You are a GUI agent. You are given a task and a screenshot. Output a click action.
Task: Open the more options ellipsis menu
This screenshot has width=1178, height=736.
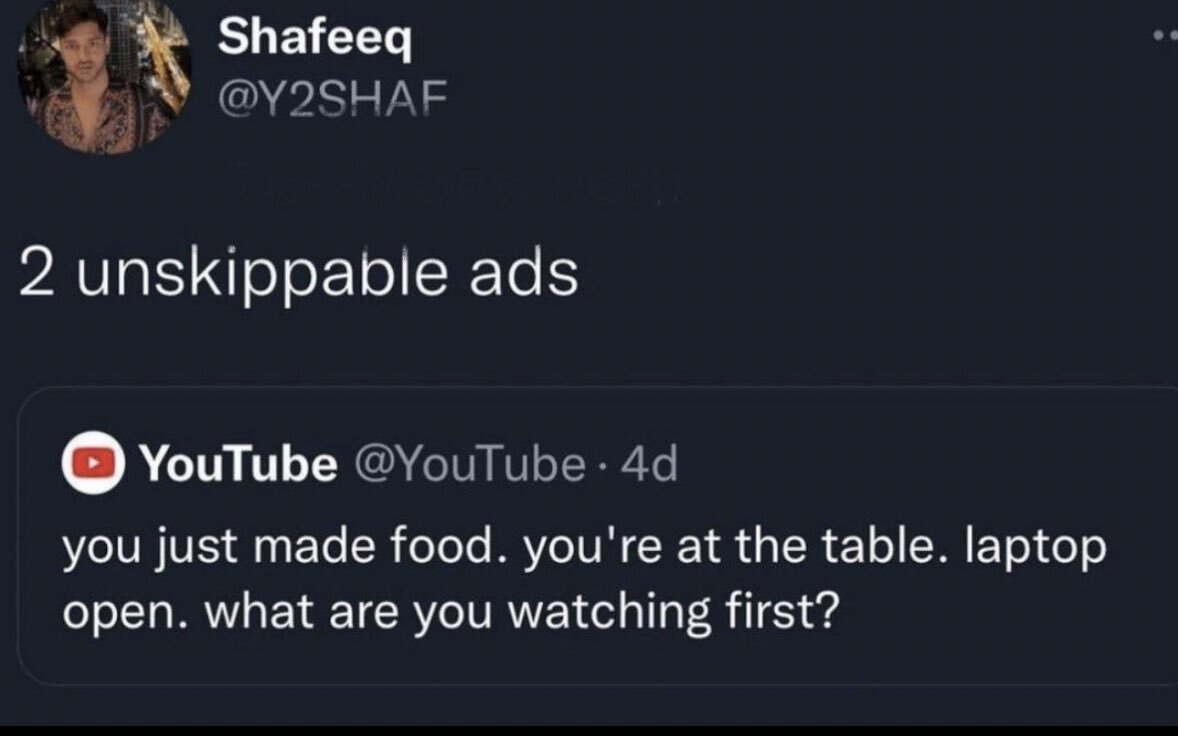(x=1165, y=34)
